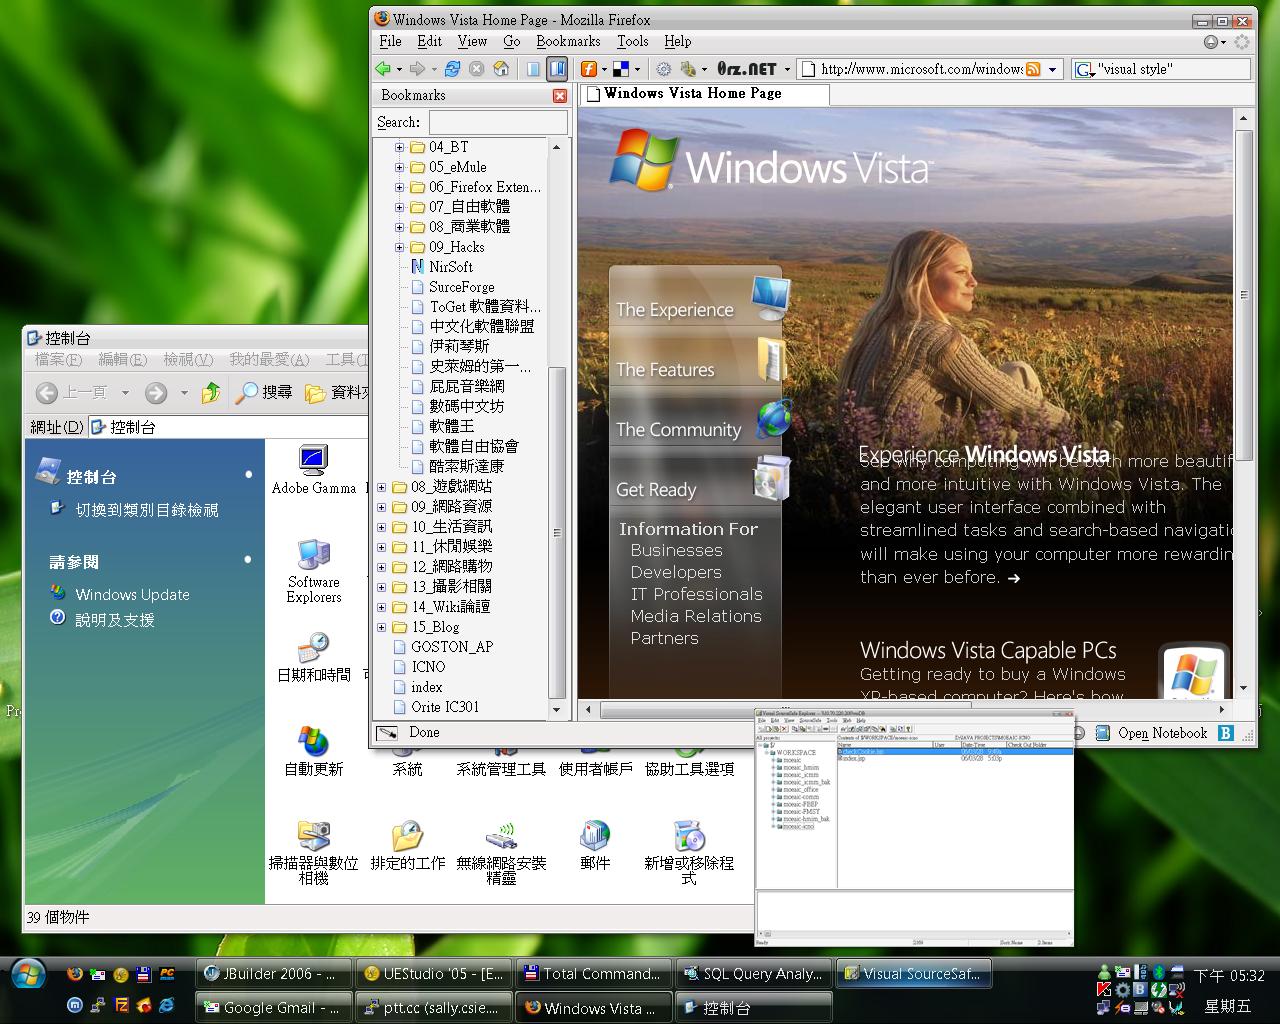Click The Features link on Vista page
The width and height of the screenshot is (1280, 1024).
(x=665, y=370)
